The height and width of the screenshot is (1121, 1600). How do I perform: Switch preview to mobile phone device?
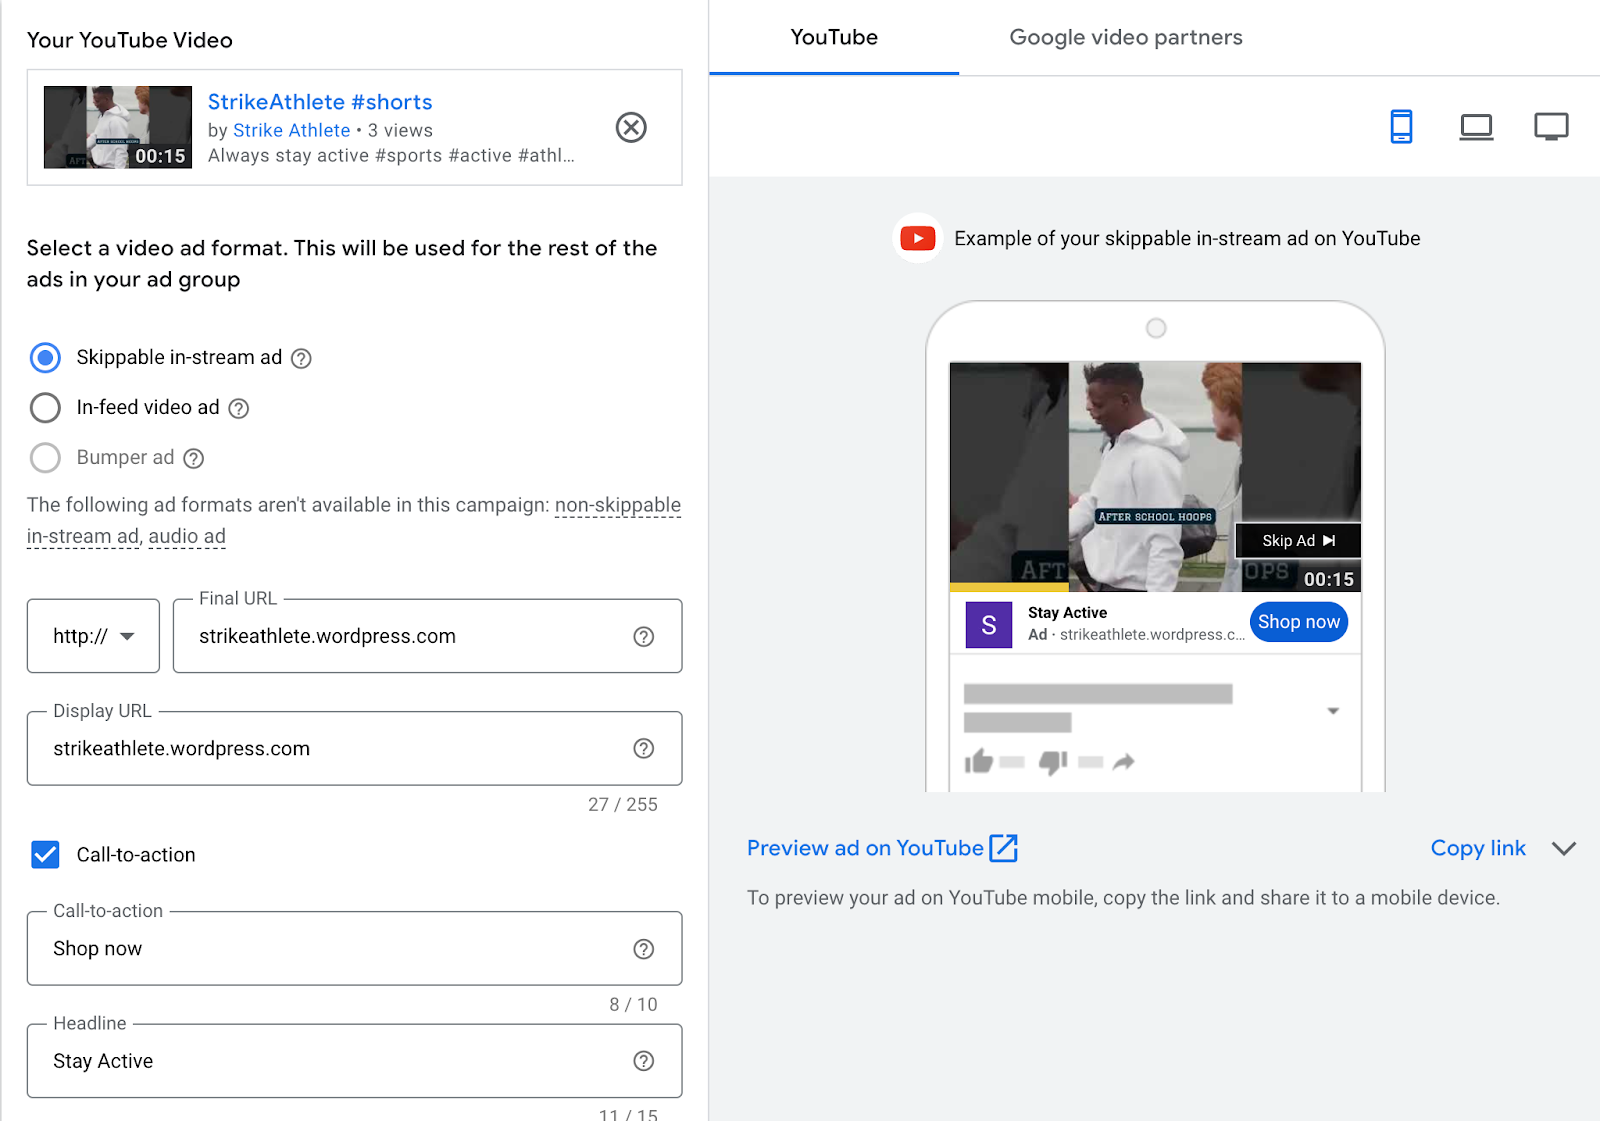point(1402,127)
